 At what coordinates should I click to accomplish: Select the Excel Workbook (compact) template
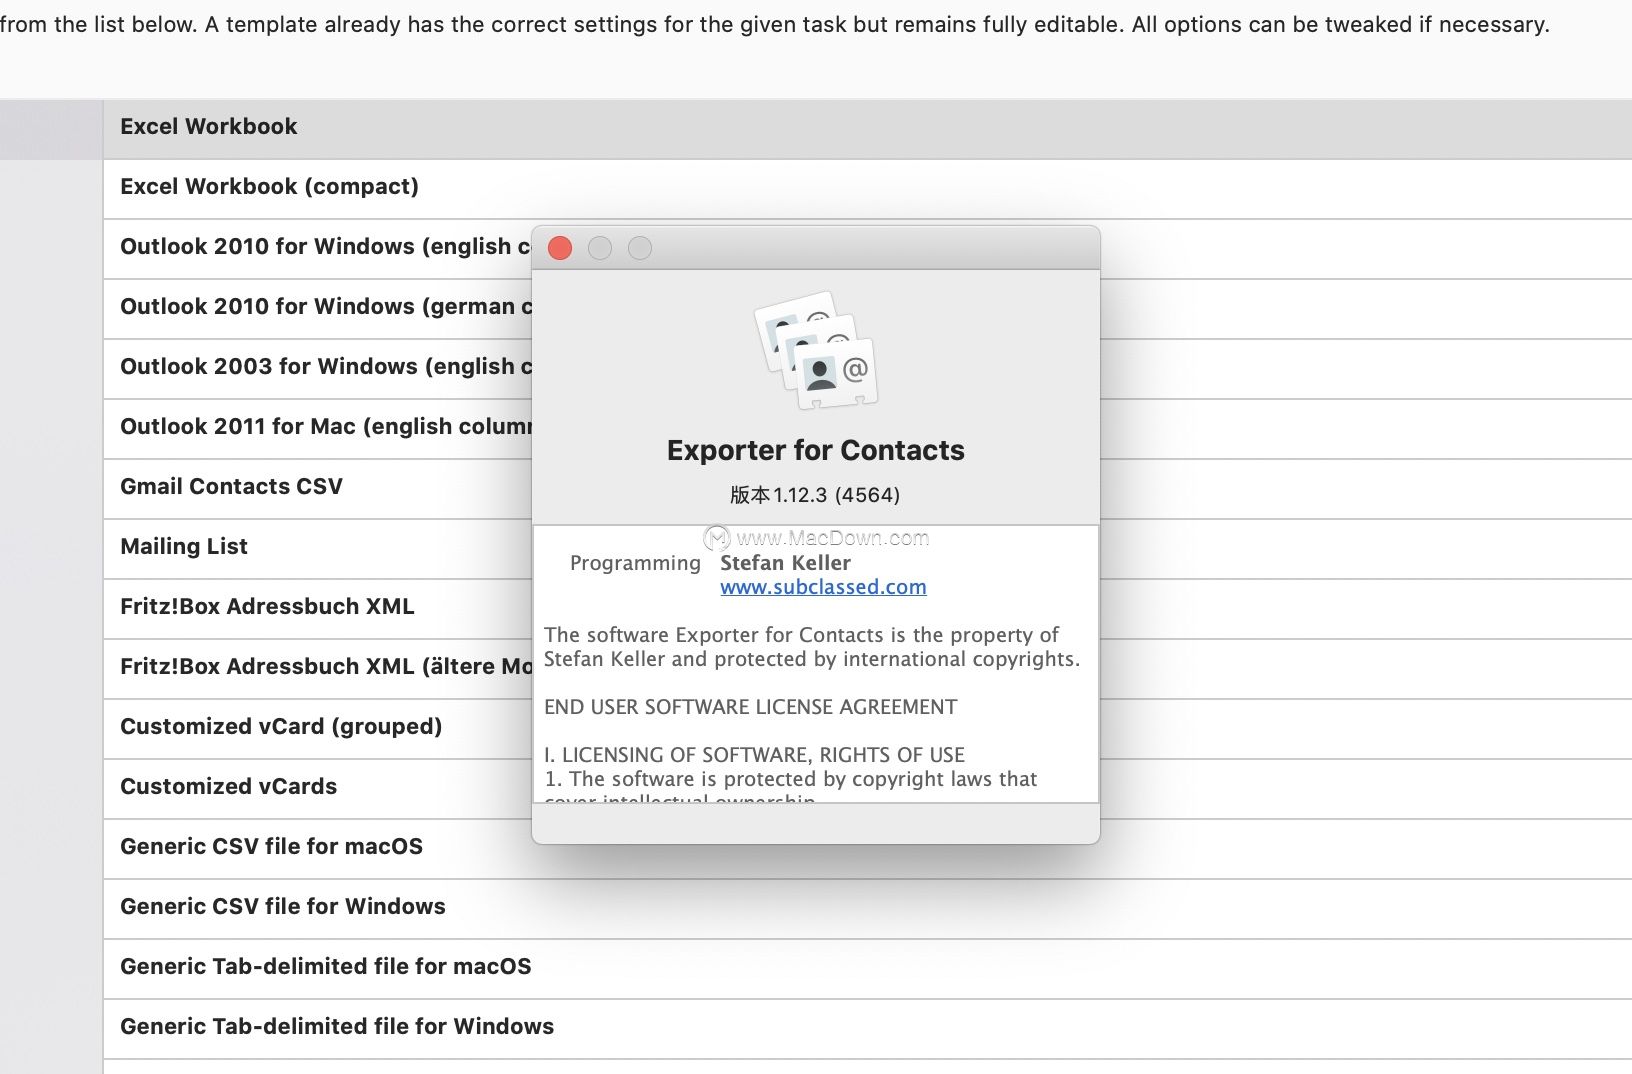click(867, 189)
